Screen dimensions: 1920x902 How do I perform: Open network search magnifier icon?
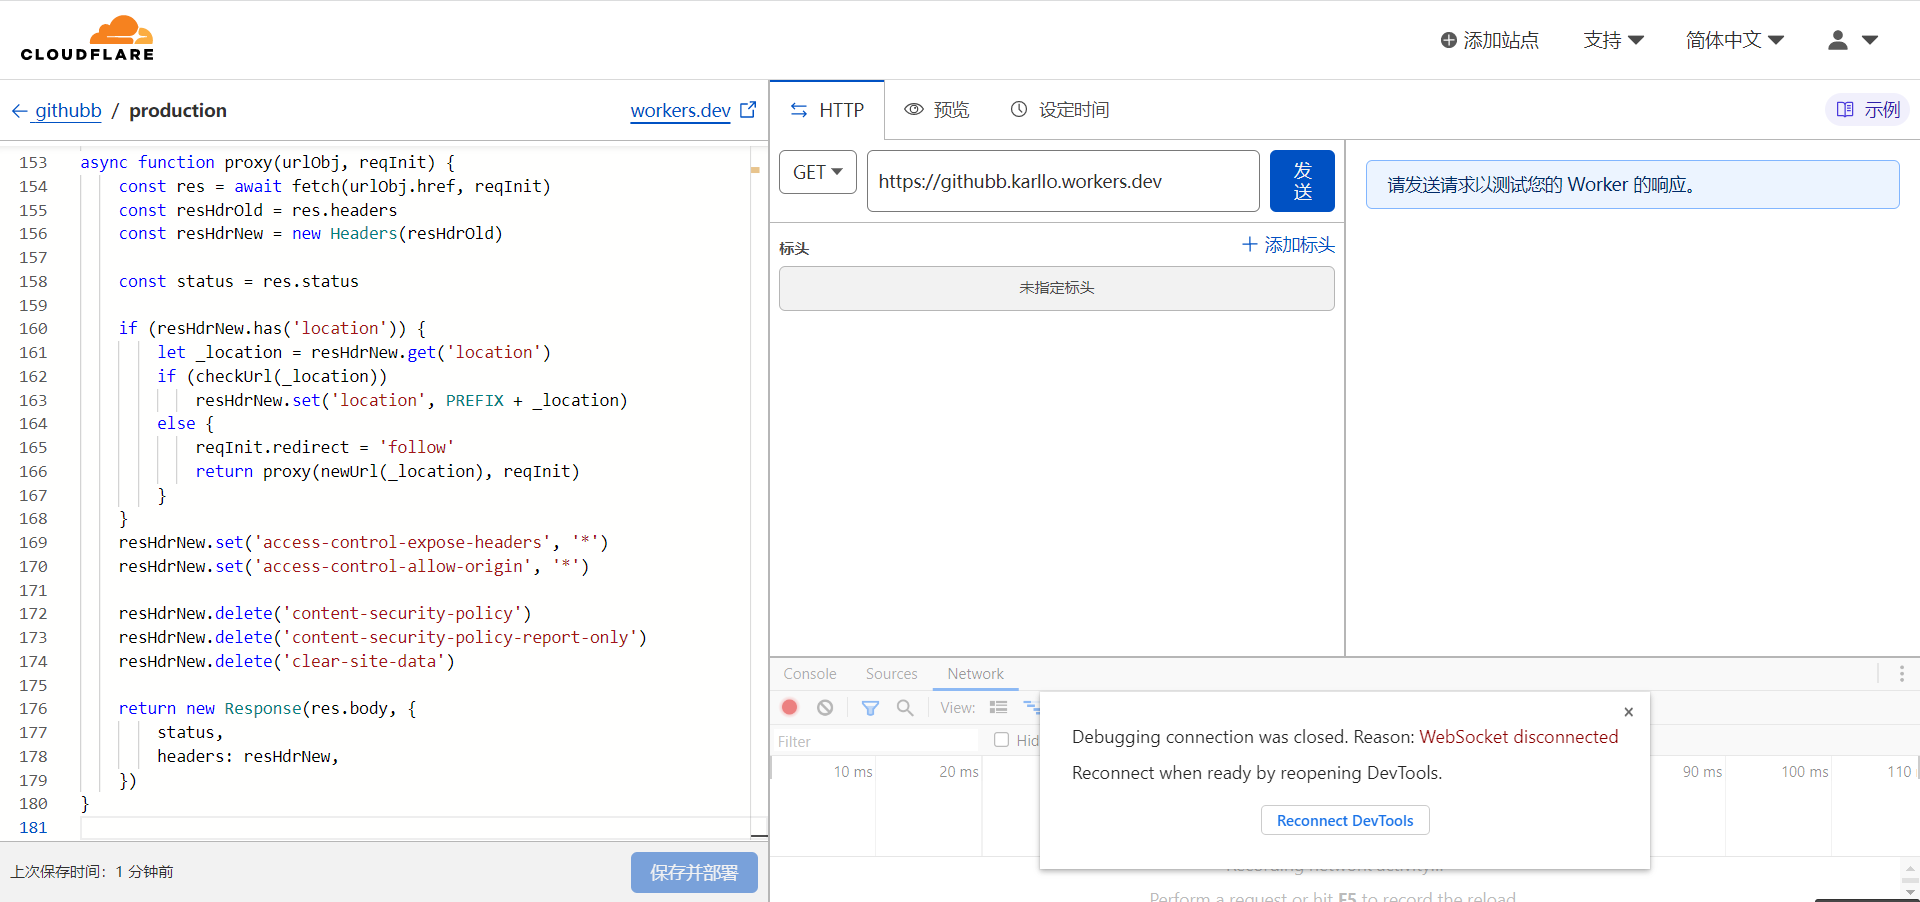point(905,707)
